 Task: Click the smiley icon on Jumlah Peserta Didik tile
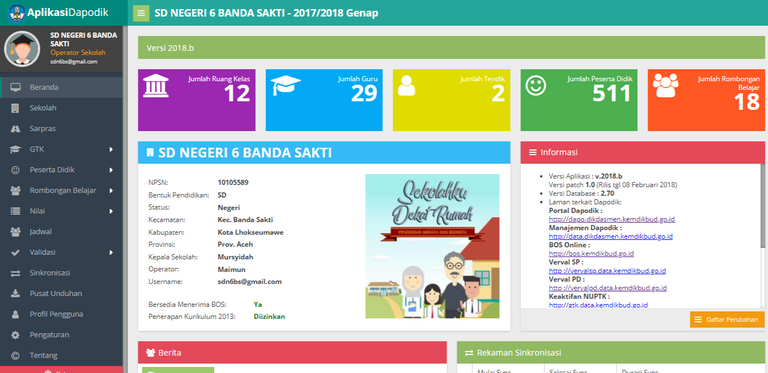click(x=535, y=86)
